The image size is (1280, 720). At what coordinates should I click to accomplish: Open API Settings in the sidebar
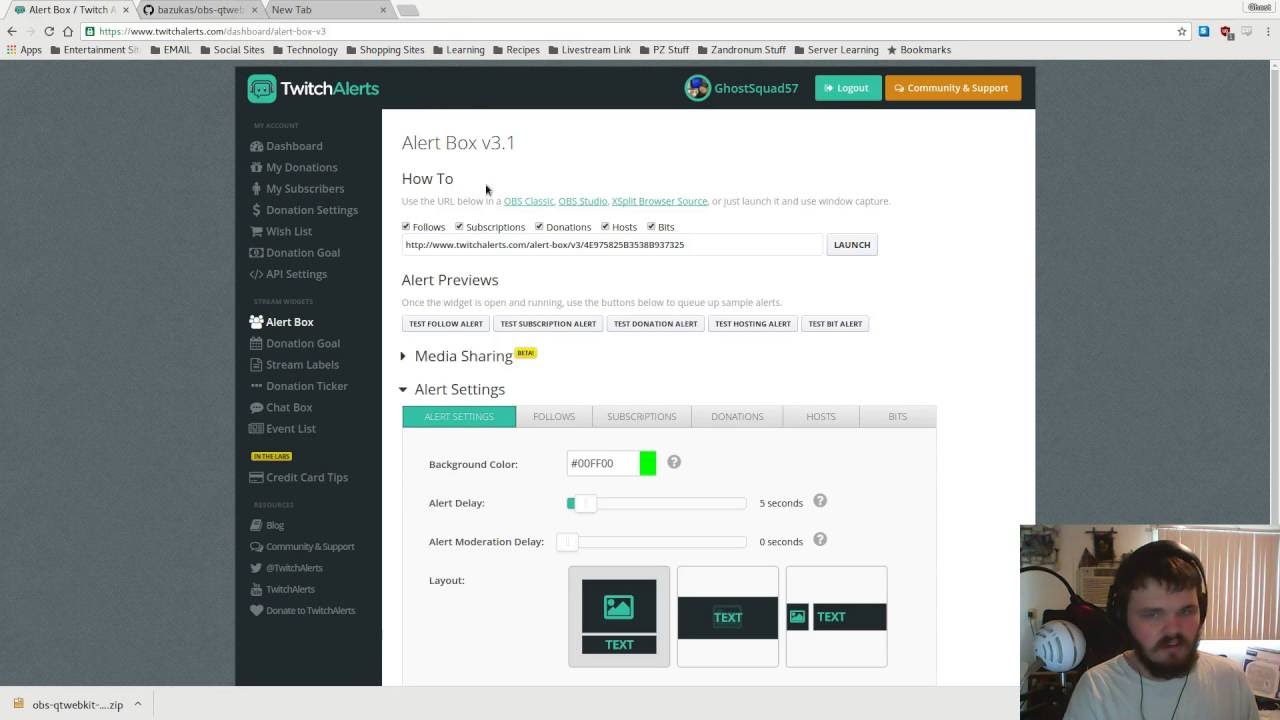click(288, 274)
